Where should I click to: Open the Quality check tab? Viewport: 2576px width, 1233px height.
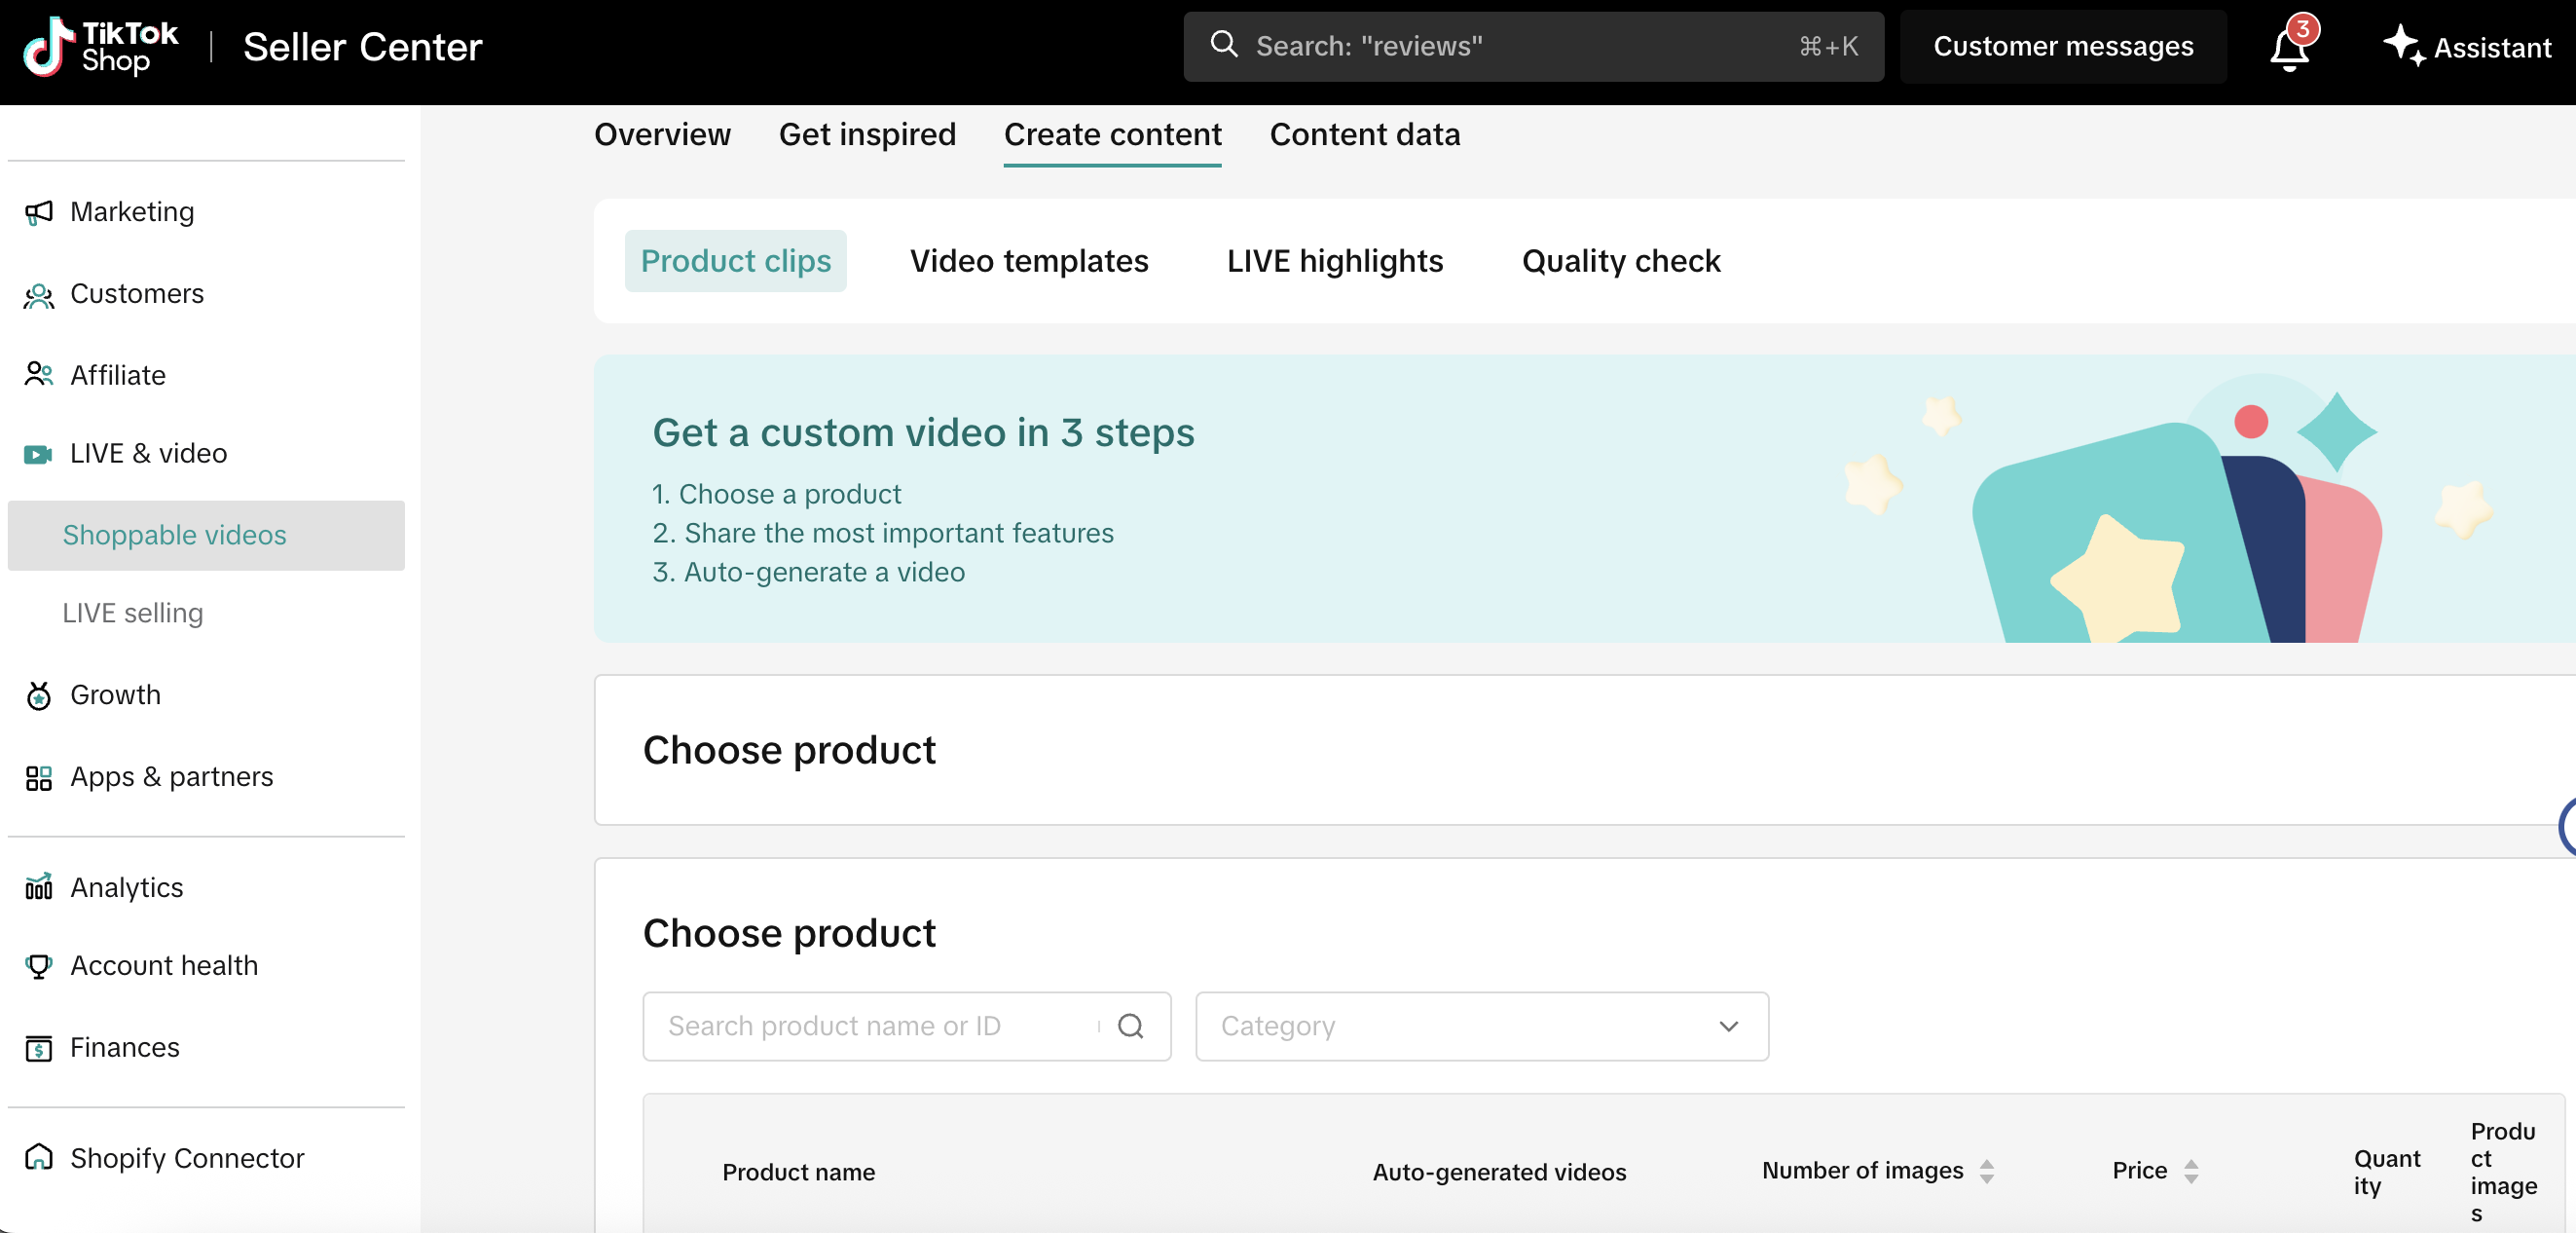(x=1620, y=261)
